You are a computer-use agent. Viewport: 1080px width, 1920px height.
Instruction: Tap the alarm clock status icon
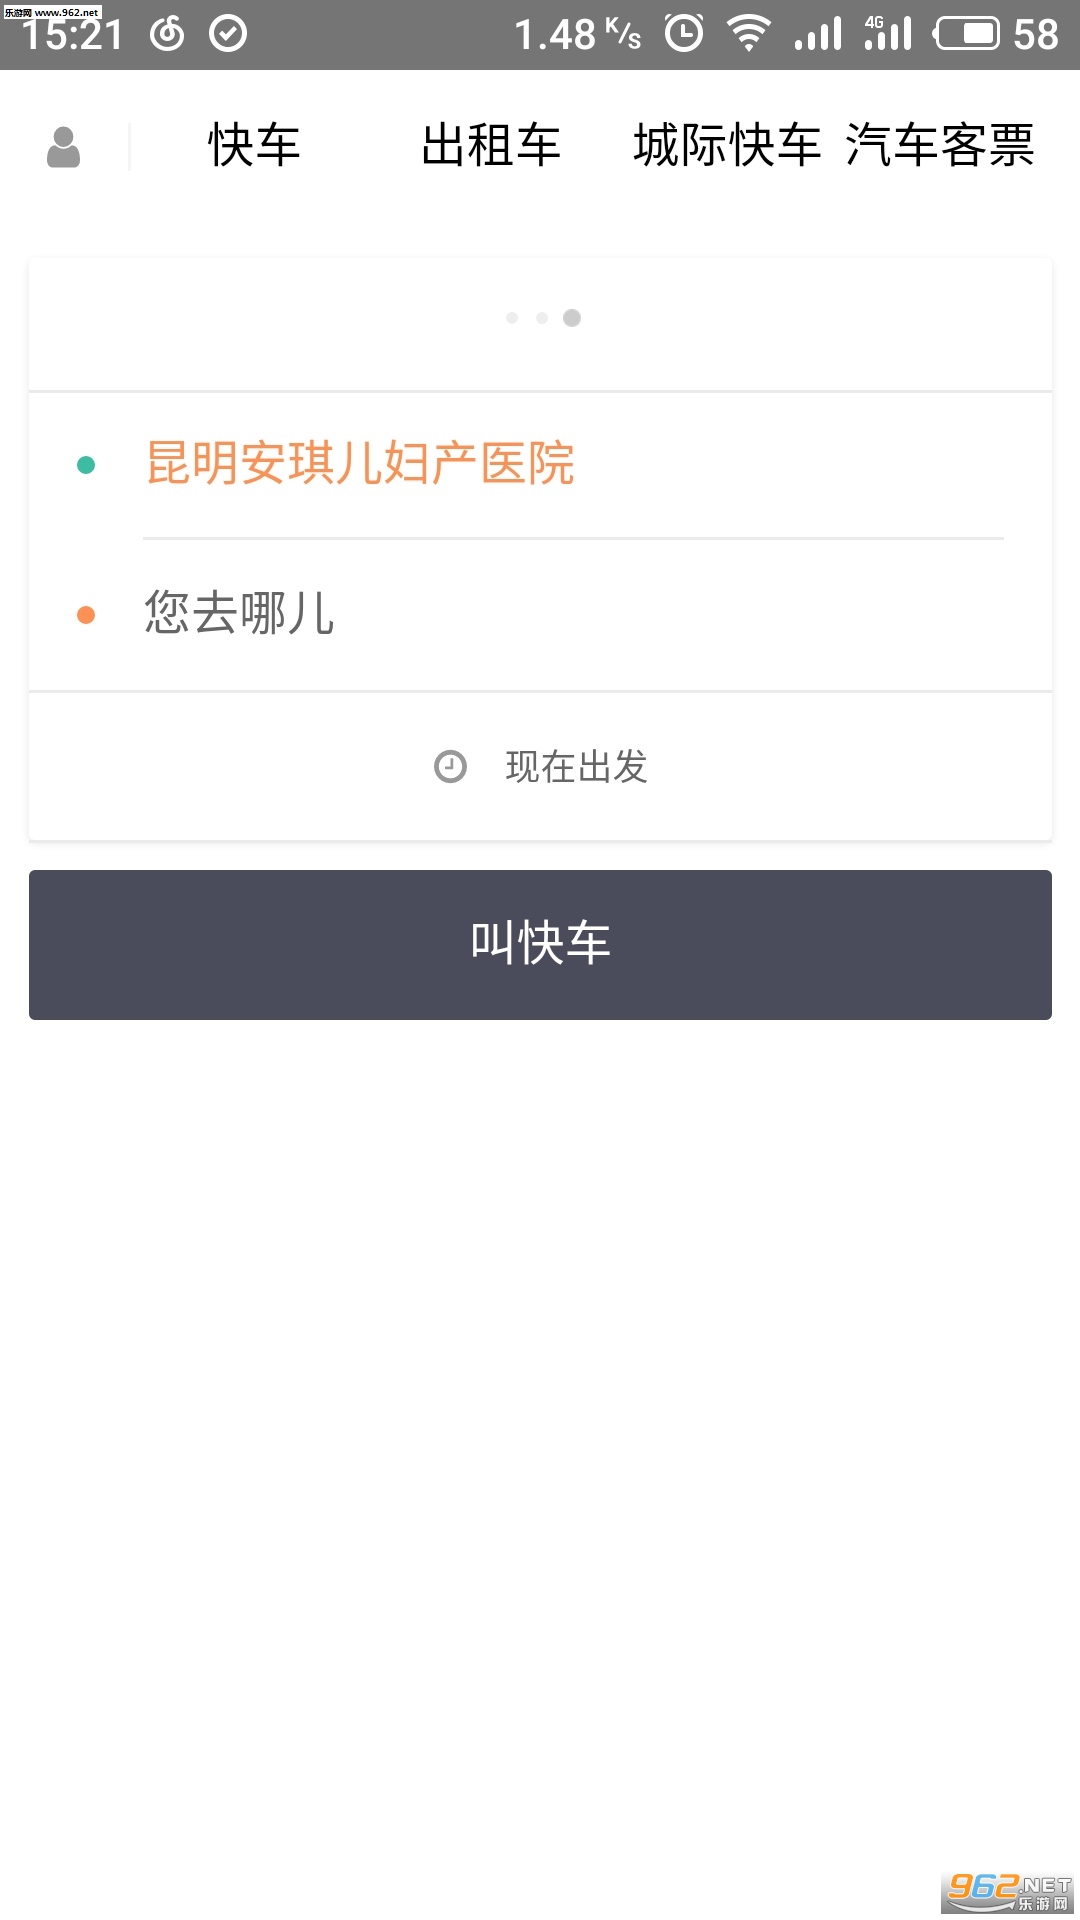684,34
